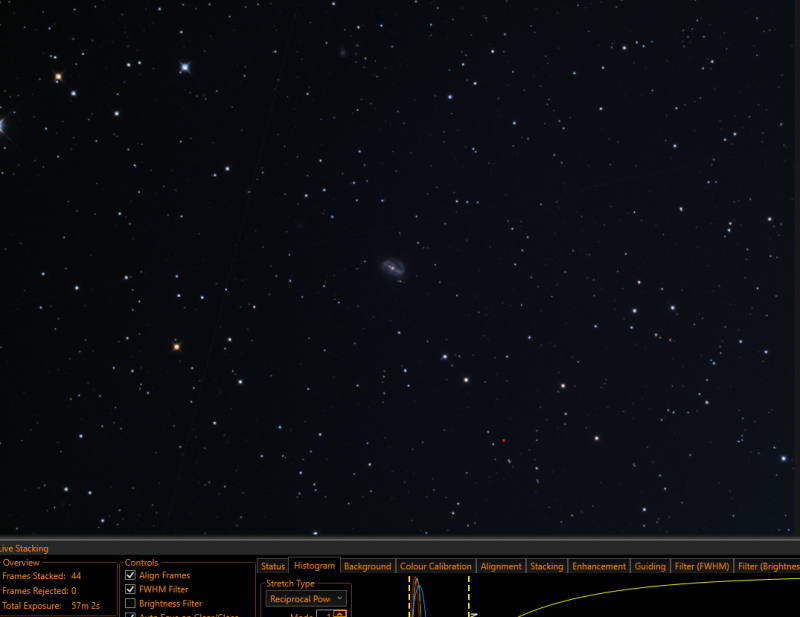Toggle the Auto Save checkbox

coord(130,614)
